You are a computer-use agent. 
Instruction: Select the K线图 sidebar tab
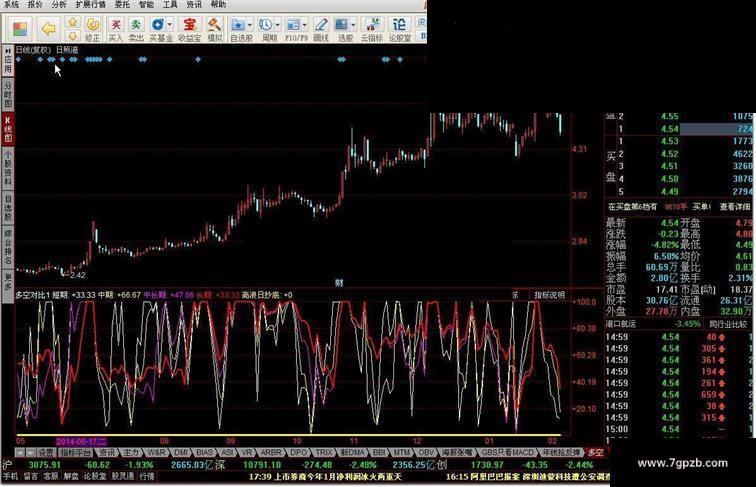click(8, 129)
